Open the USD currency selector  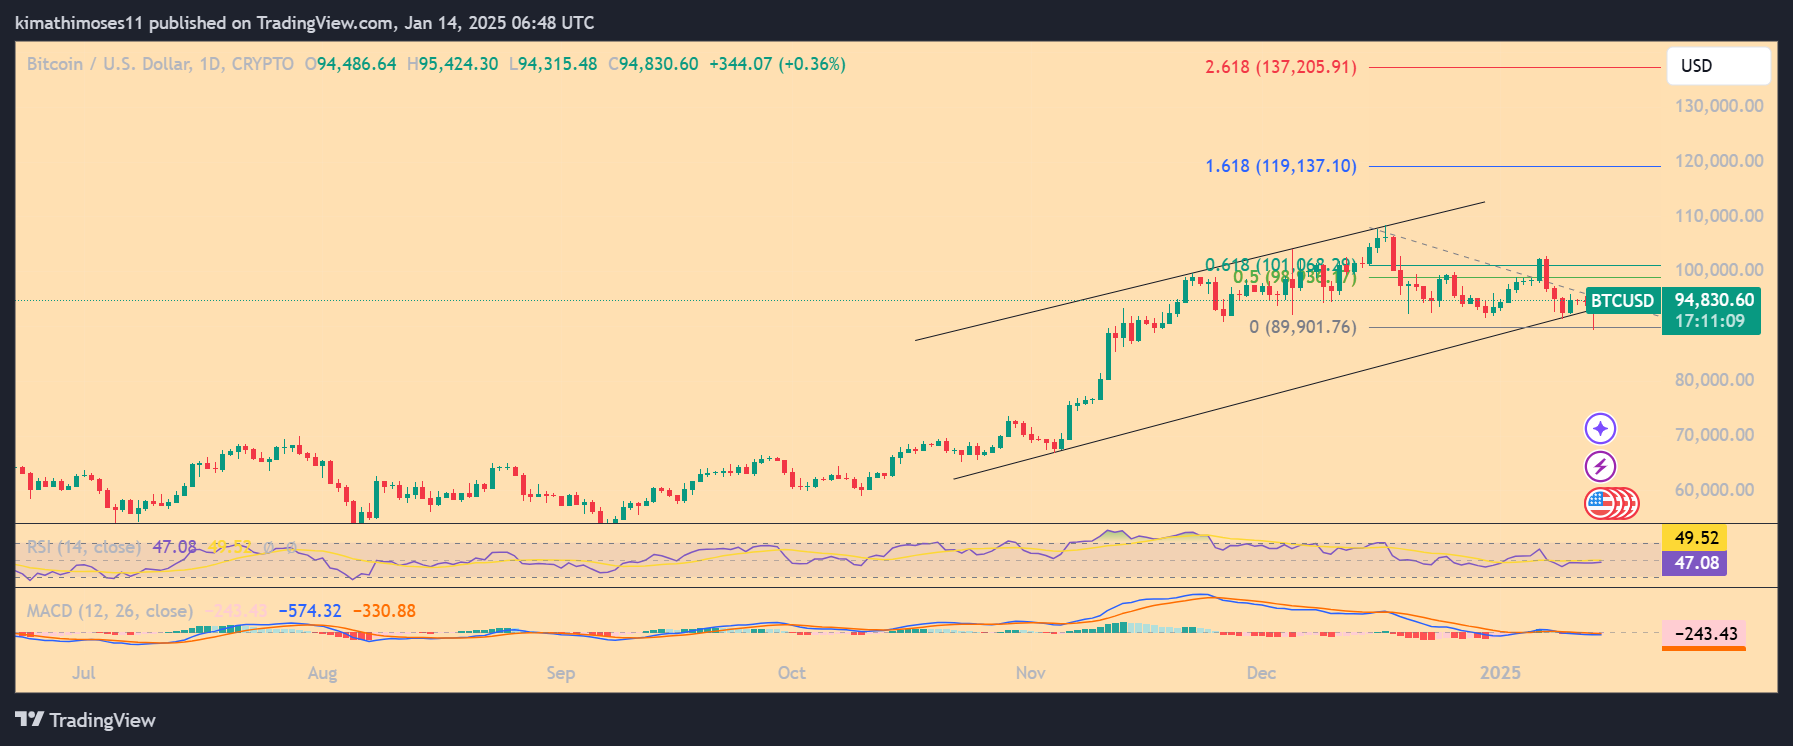(1718, 66)
